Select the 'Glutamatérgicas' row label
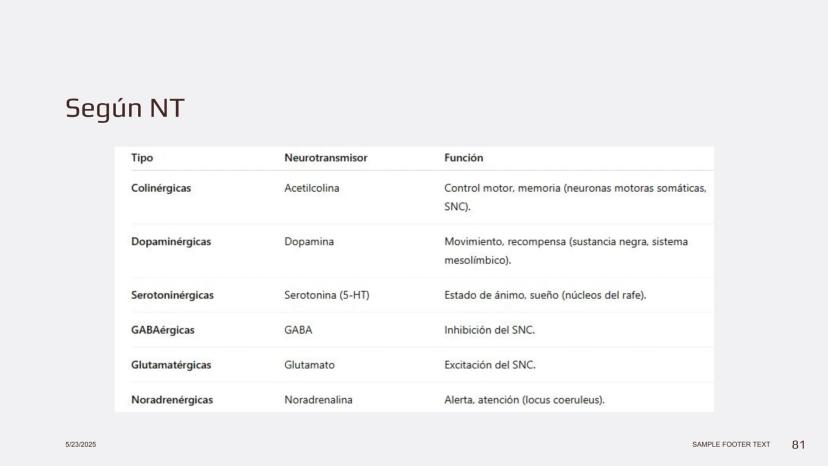The width and height of the screenshot is (828, 466). click(x=171, y=365)
